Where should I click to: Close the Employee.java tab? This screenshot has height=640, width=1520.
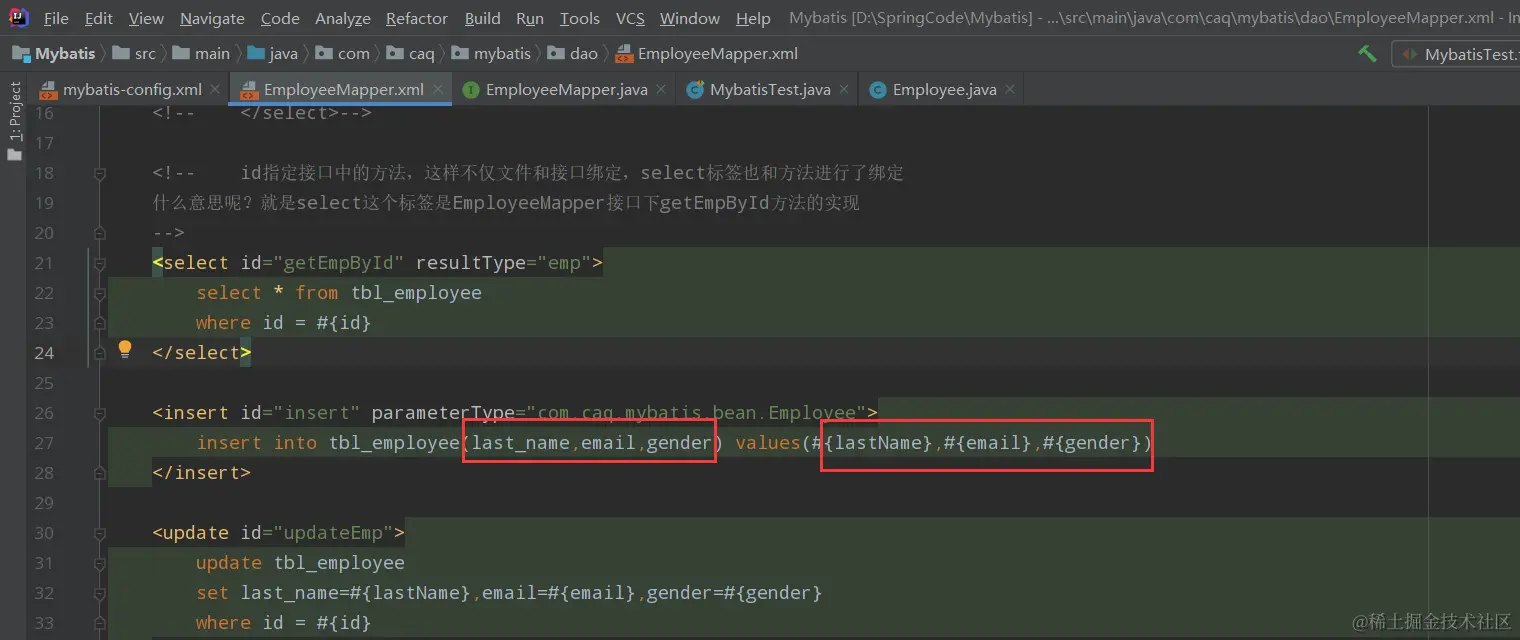click(x=1010, y=89)
